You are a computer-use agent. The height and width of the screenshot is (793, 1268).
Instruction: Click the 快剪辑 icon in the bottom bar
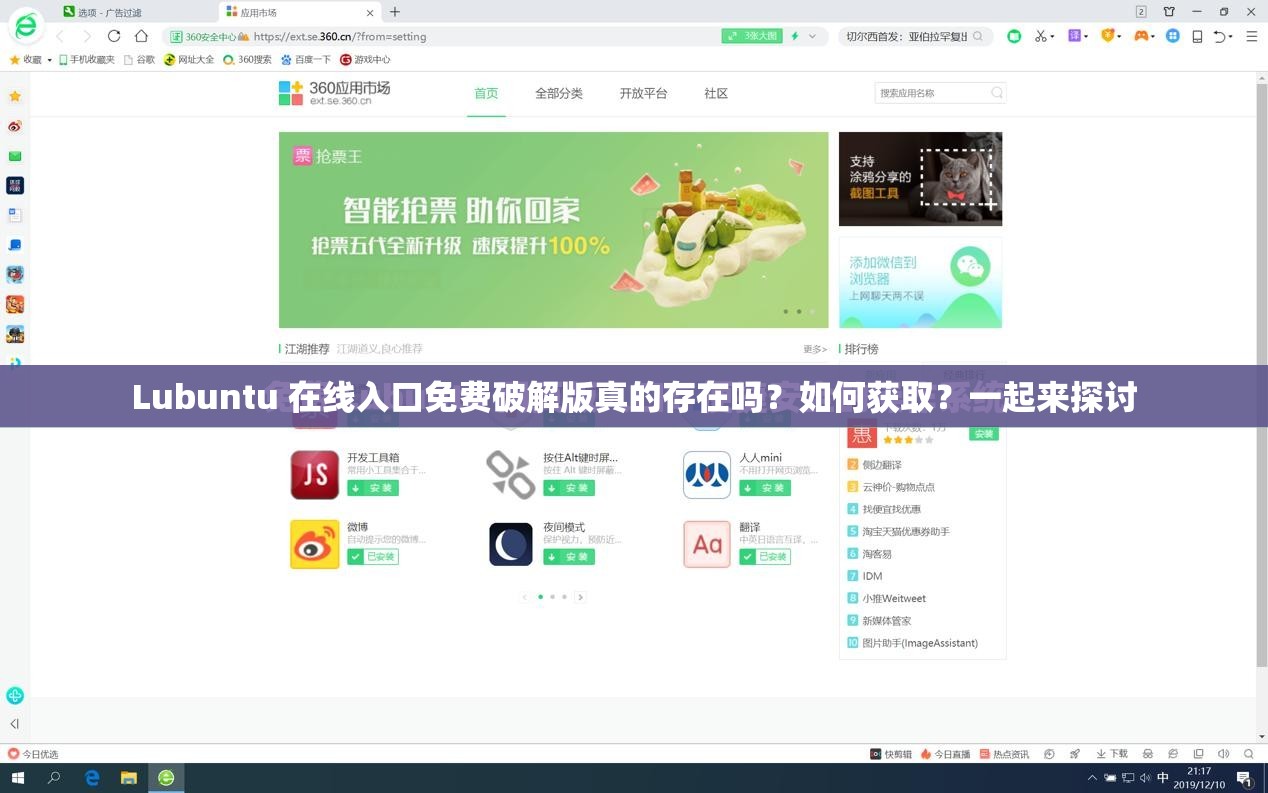878,753
